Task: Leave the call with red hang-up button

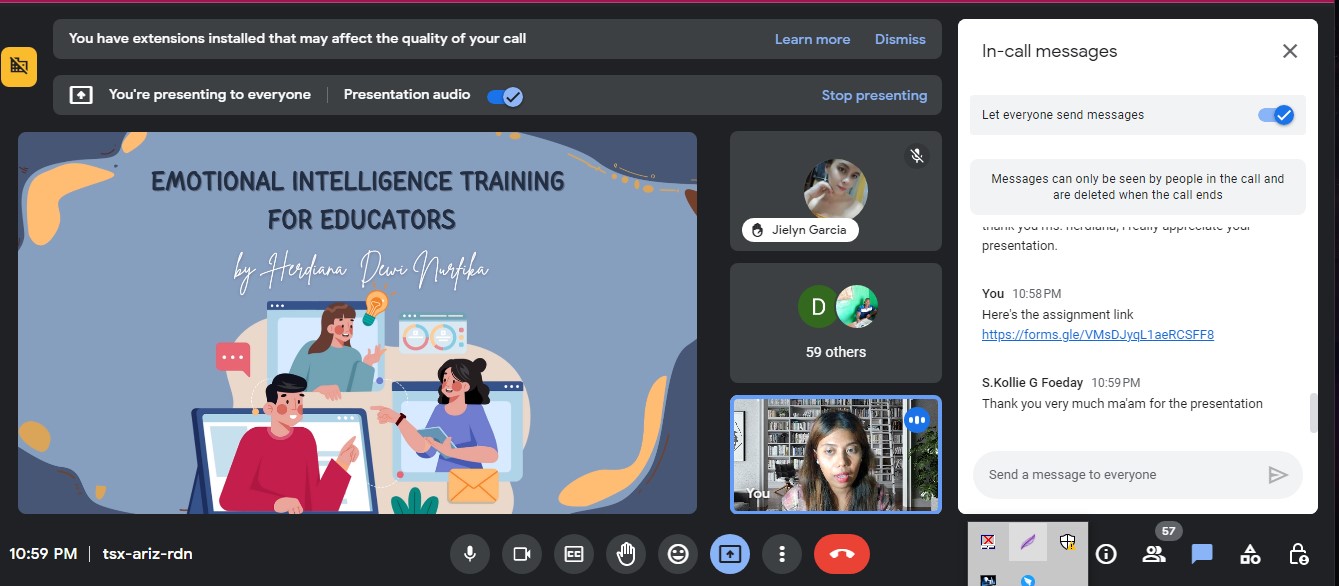Action: point(841,554)
